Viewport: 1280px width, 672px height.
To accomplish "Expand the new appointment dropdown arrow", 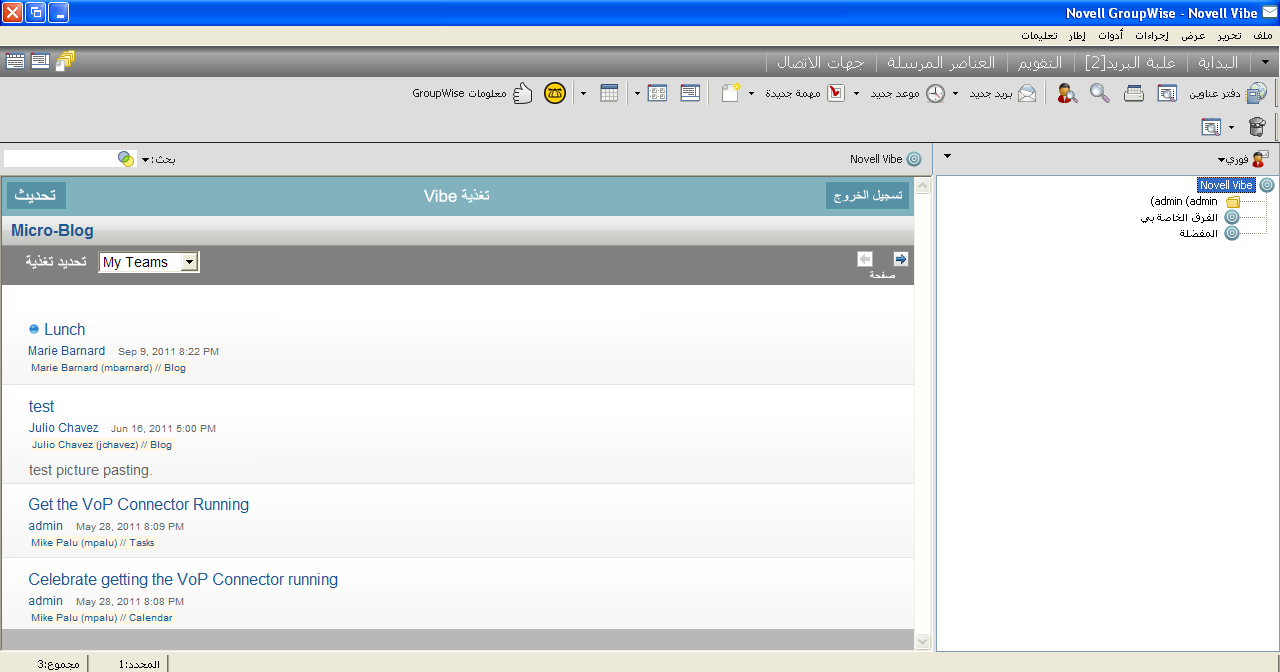I will click(857, 93).
